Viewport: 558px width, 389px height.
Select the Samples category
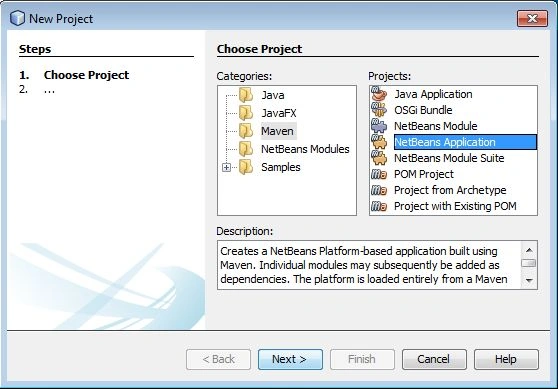click(280, 167)
